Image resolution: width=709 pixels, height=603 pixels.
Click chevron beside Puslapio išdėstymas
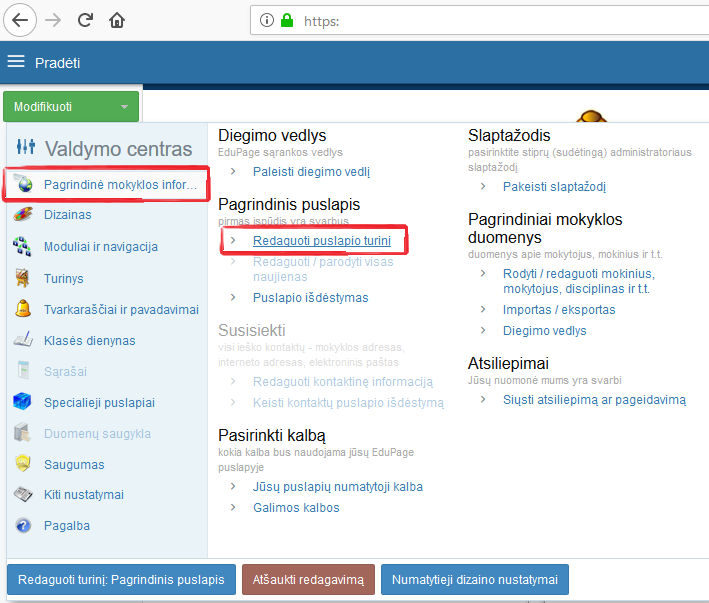[233, 297]
